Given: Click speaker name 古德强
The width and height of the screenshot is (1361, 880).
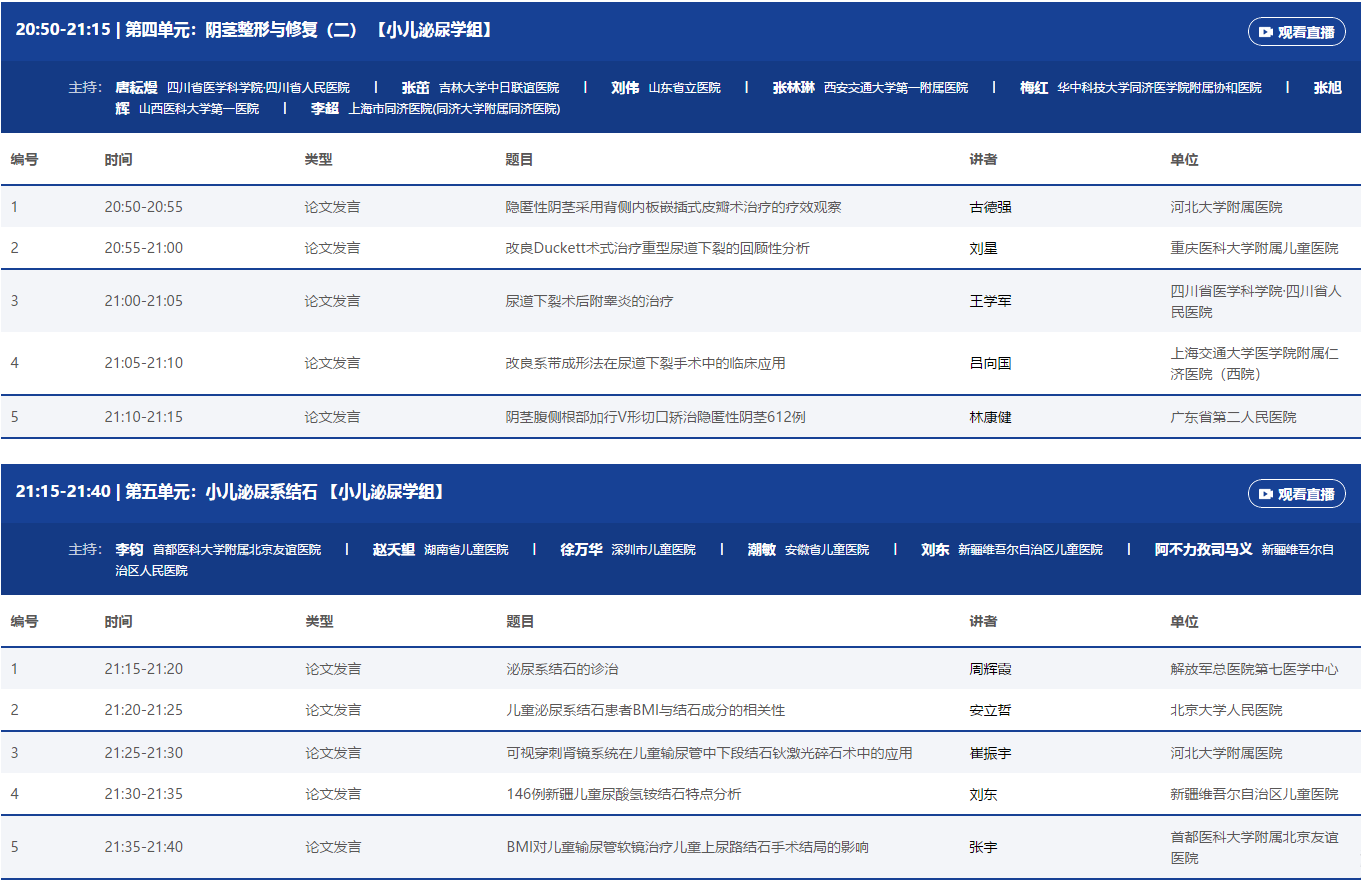Looking at the screenshot, I should click(x=990, y=207).
